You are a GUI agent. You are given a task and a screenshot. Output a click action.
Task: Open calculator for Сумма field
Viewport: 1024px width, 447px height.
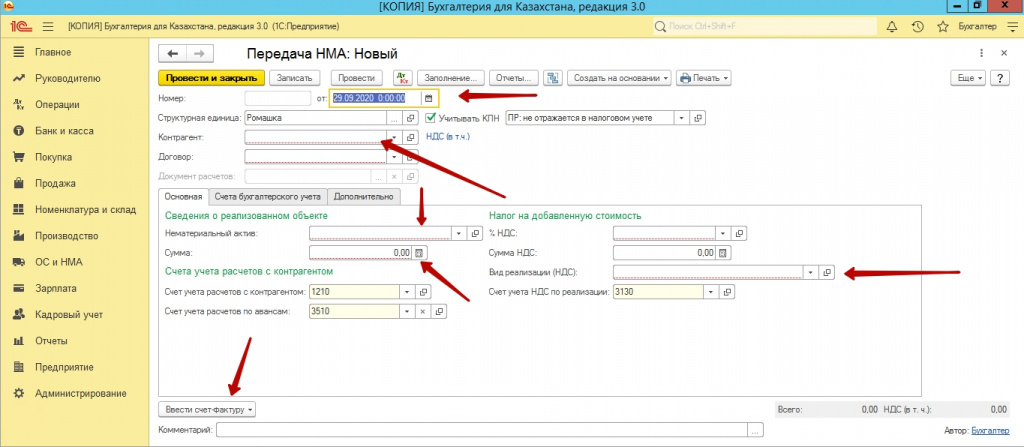tap(420, 252)
